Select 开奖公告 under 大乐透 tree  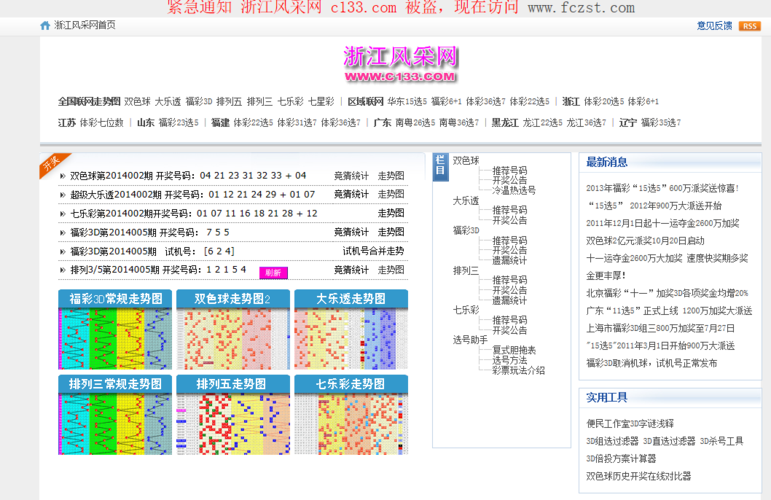pos(509,220)
